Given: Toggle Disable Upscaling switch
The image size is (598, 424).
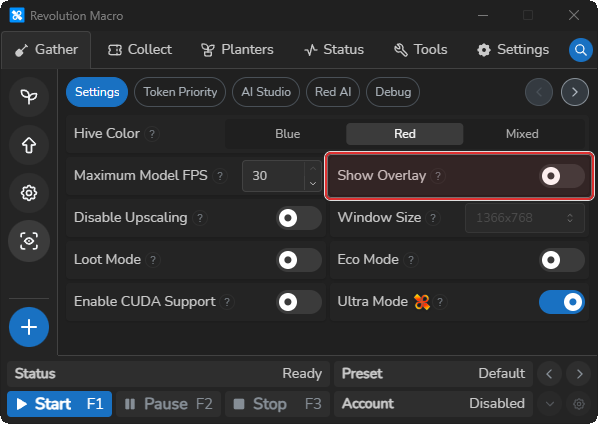Looking at the screenshot, I should [x=299, y=218].
